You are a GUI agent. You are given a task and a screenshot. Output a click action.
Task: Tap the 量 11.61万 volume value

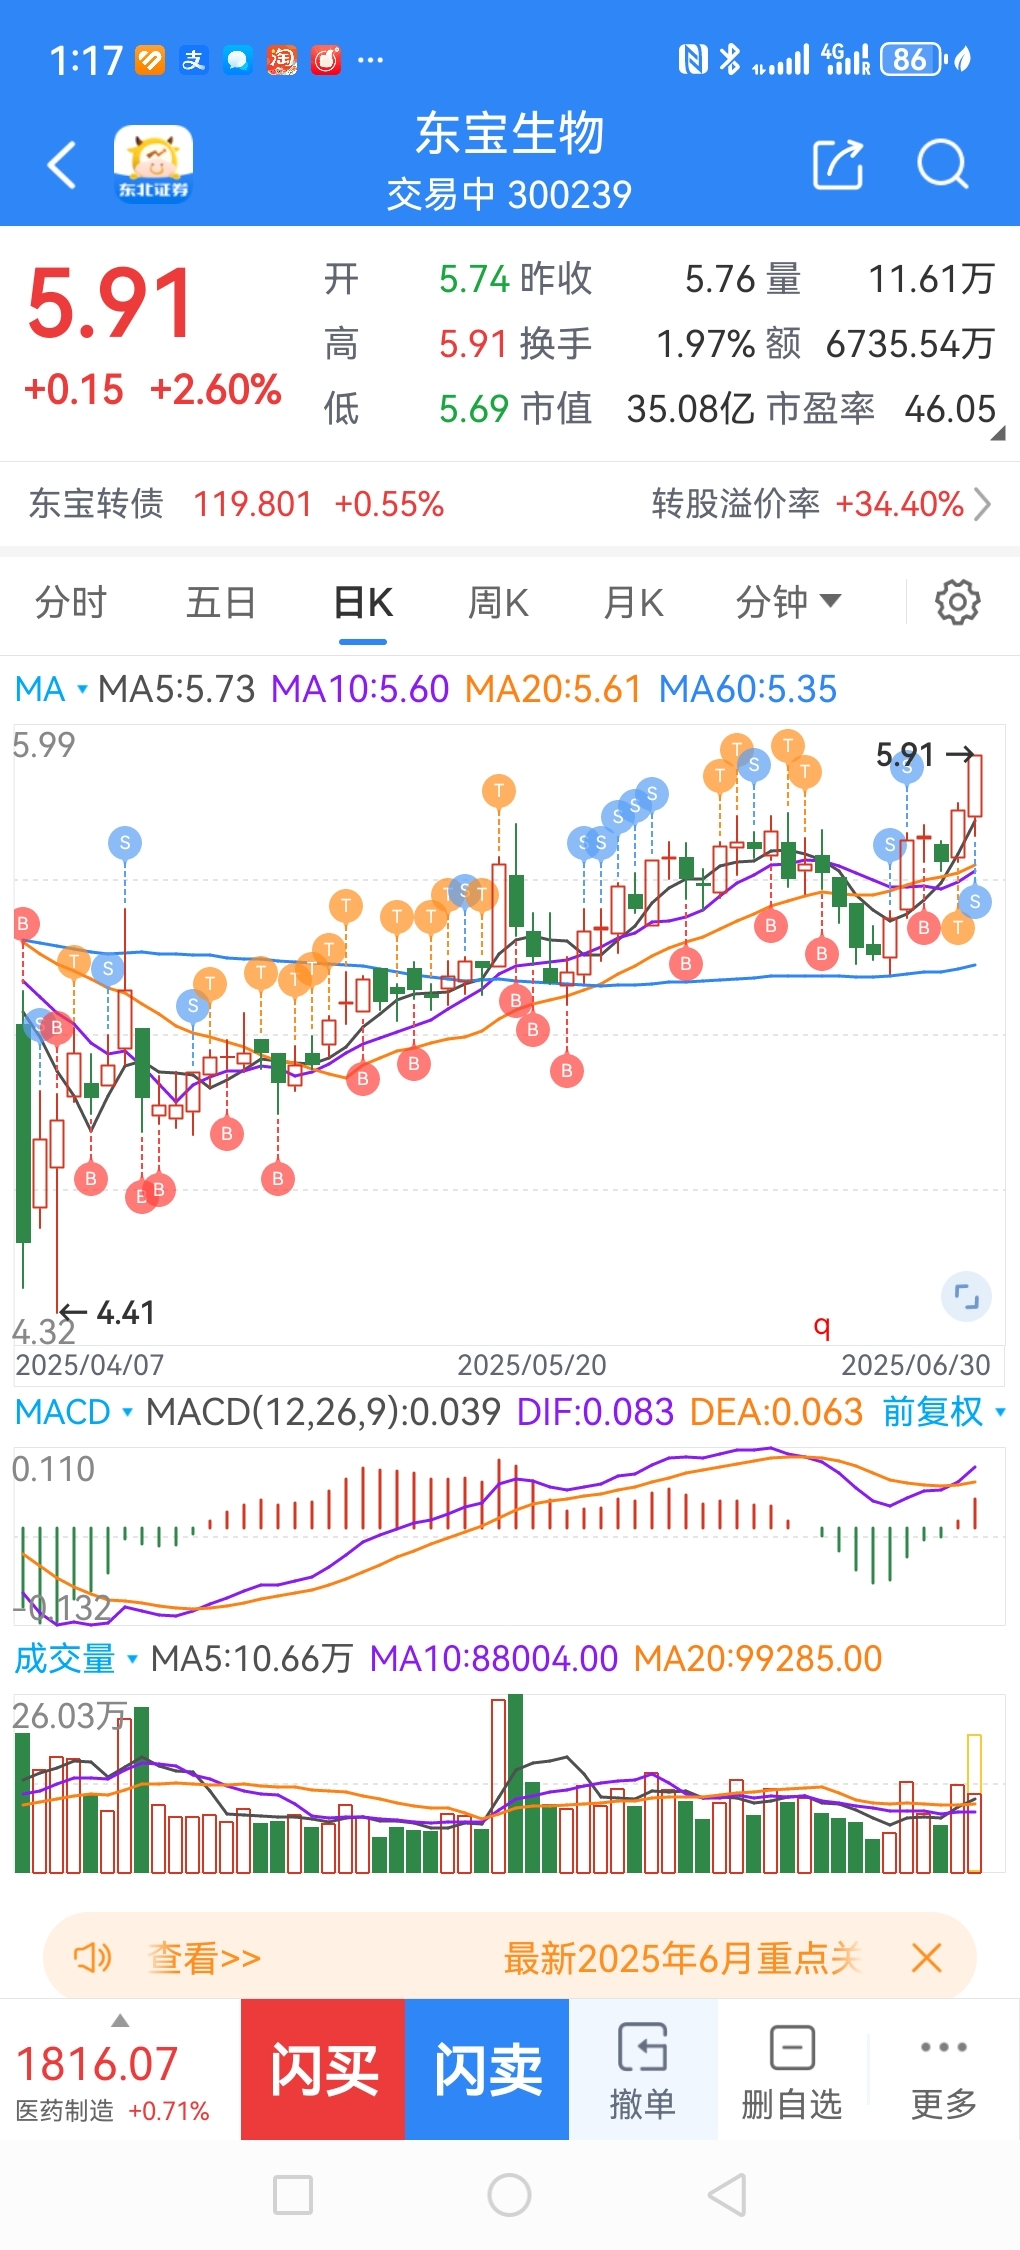point(931,280)
